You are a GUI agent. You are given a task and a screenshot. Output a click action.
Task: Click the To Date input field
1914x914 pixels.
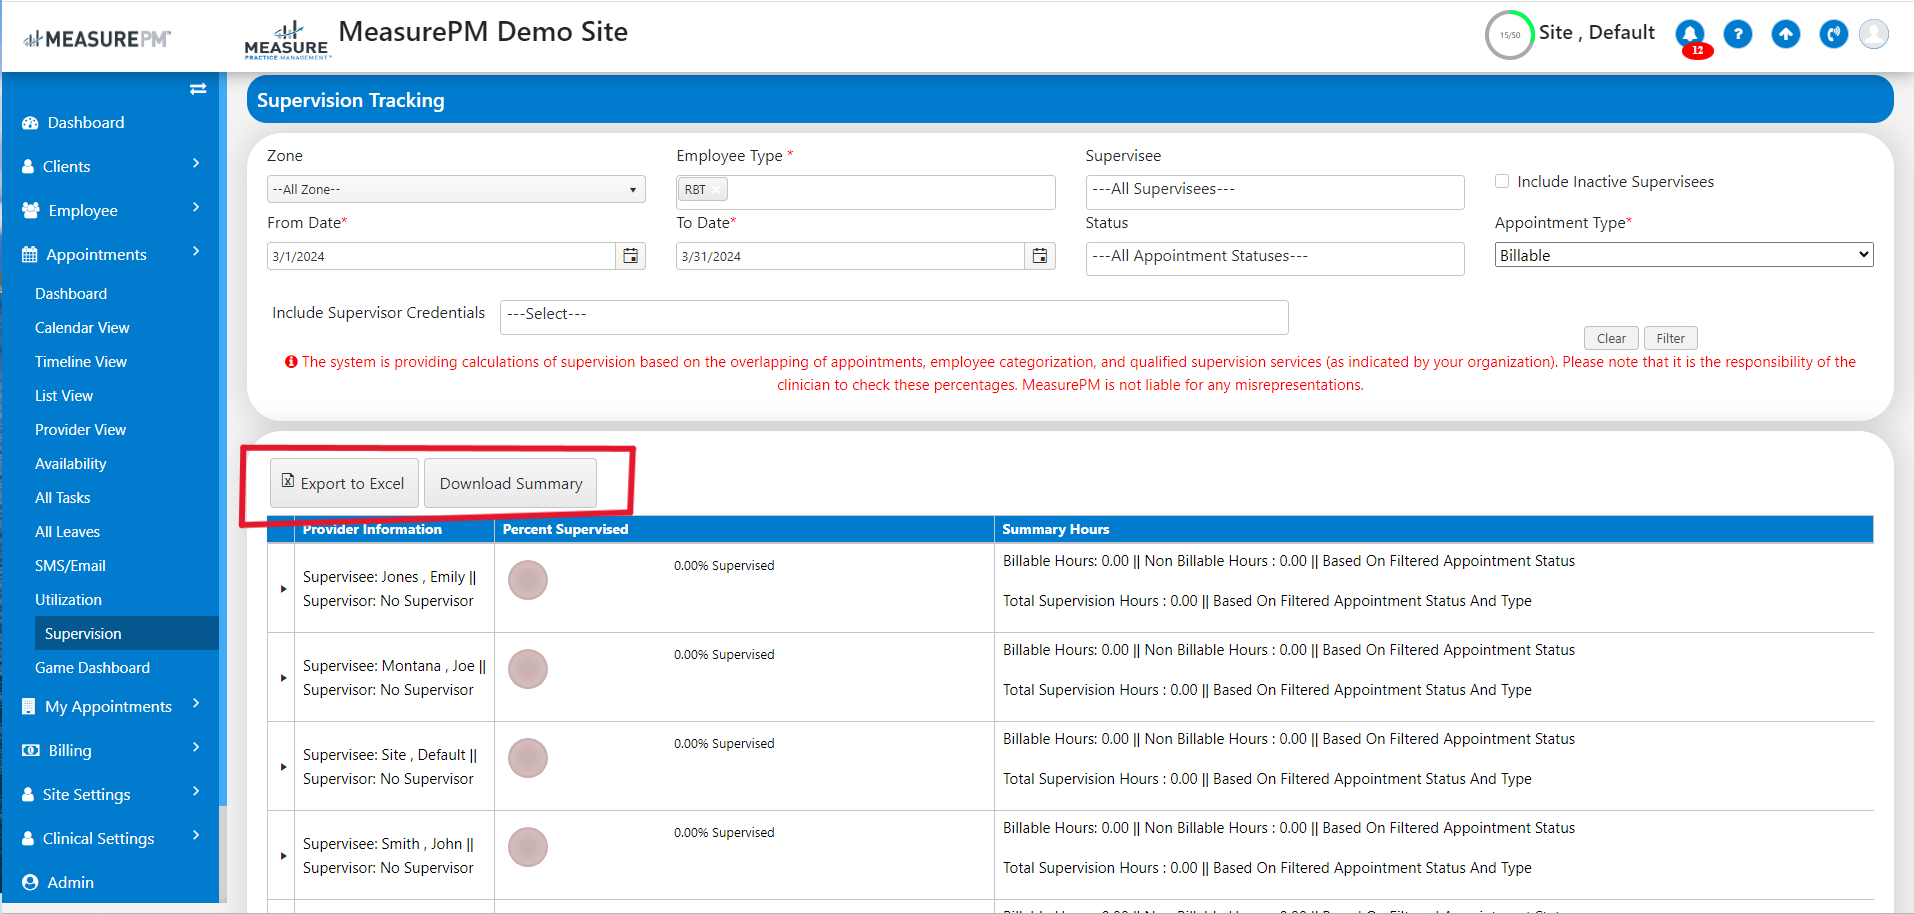tap(850, 256)
